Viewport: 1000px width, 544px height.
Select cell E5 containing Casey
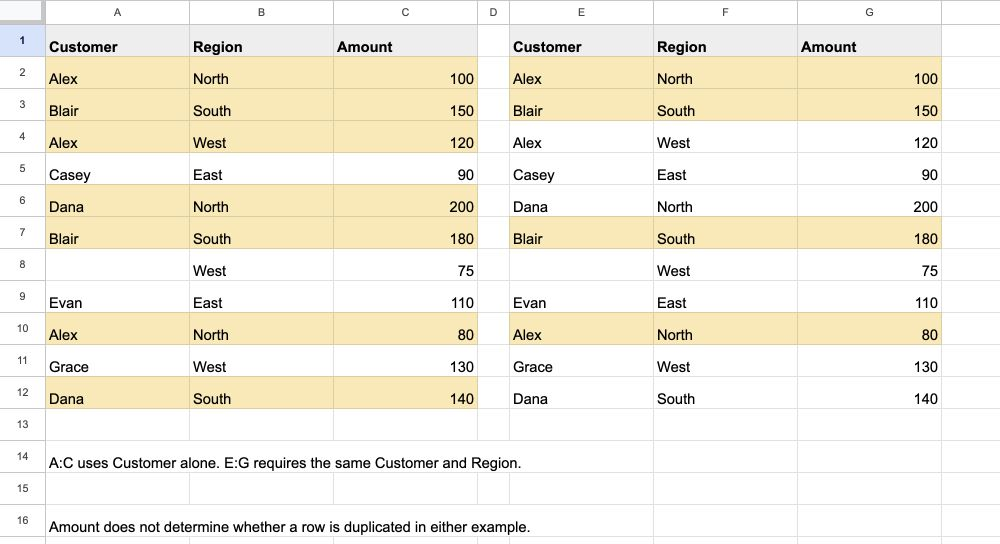click(581, 168)
